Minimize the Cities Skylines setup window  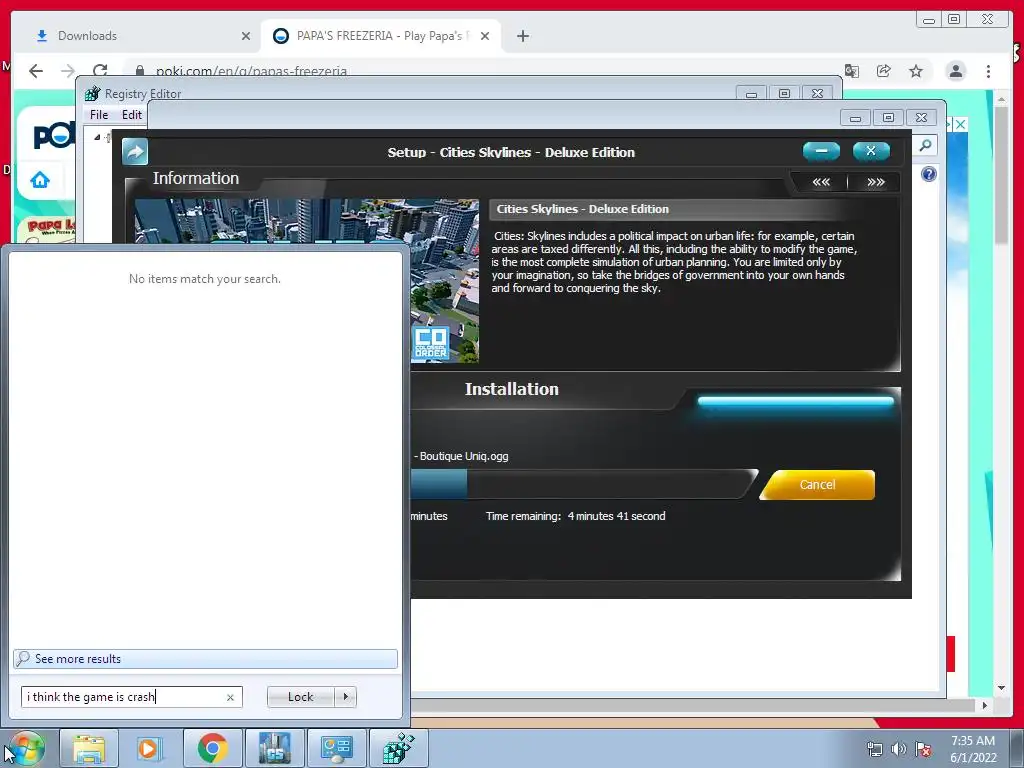pyautogui.click(x=821, y=151)
